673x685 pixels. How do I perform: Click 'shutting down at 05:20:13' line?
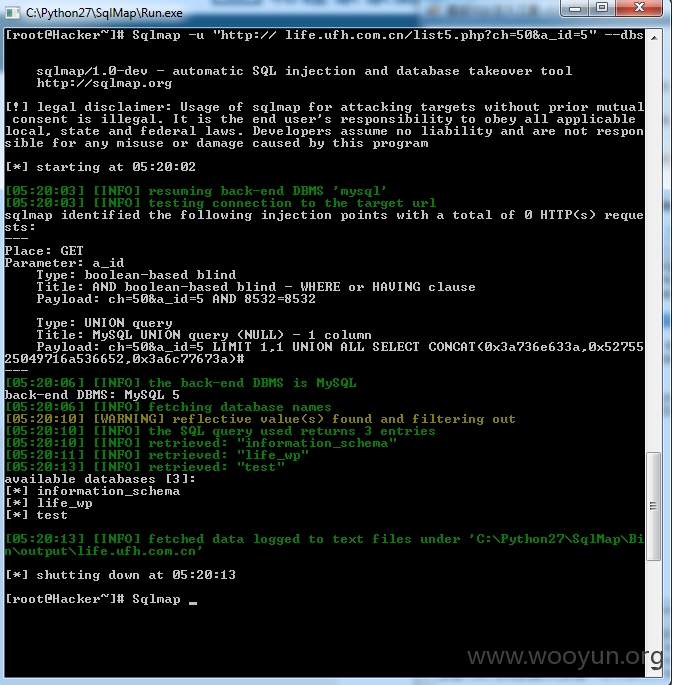(x=120, y=575)
